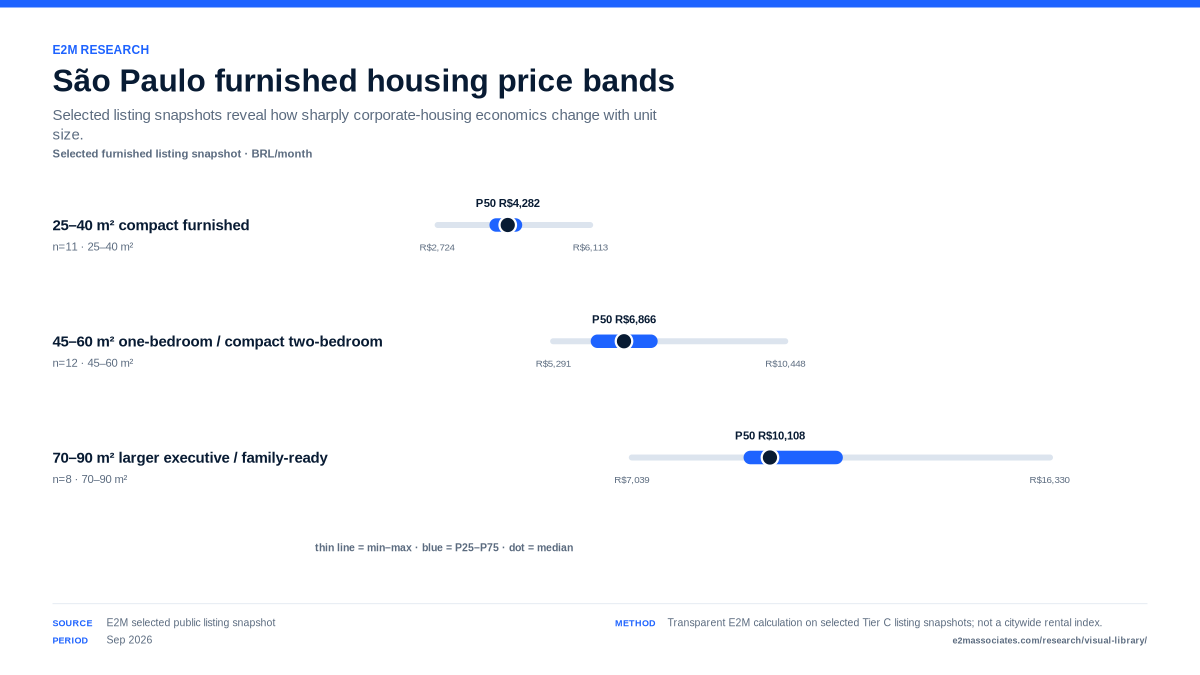This screenshot has height=675, width=1200.
Task: Click the legend text below the chart
Action: 444,547
